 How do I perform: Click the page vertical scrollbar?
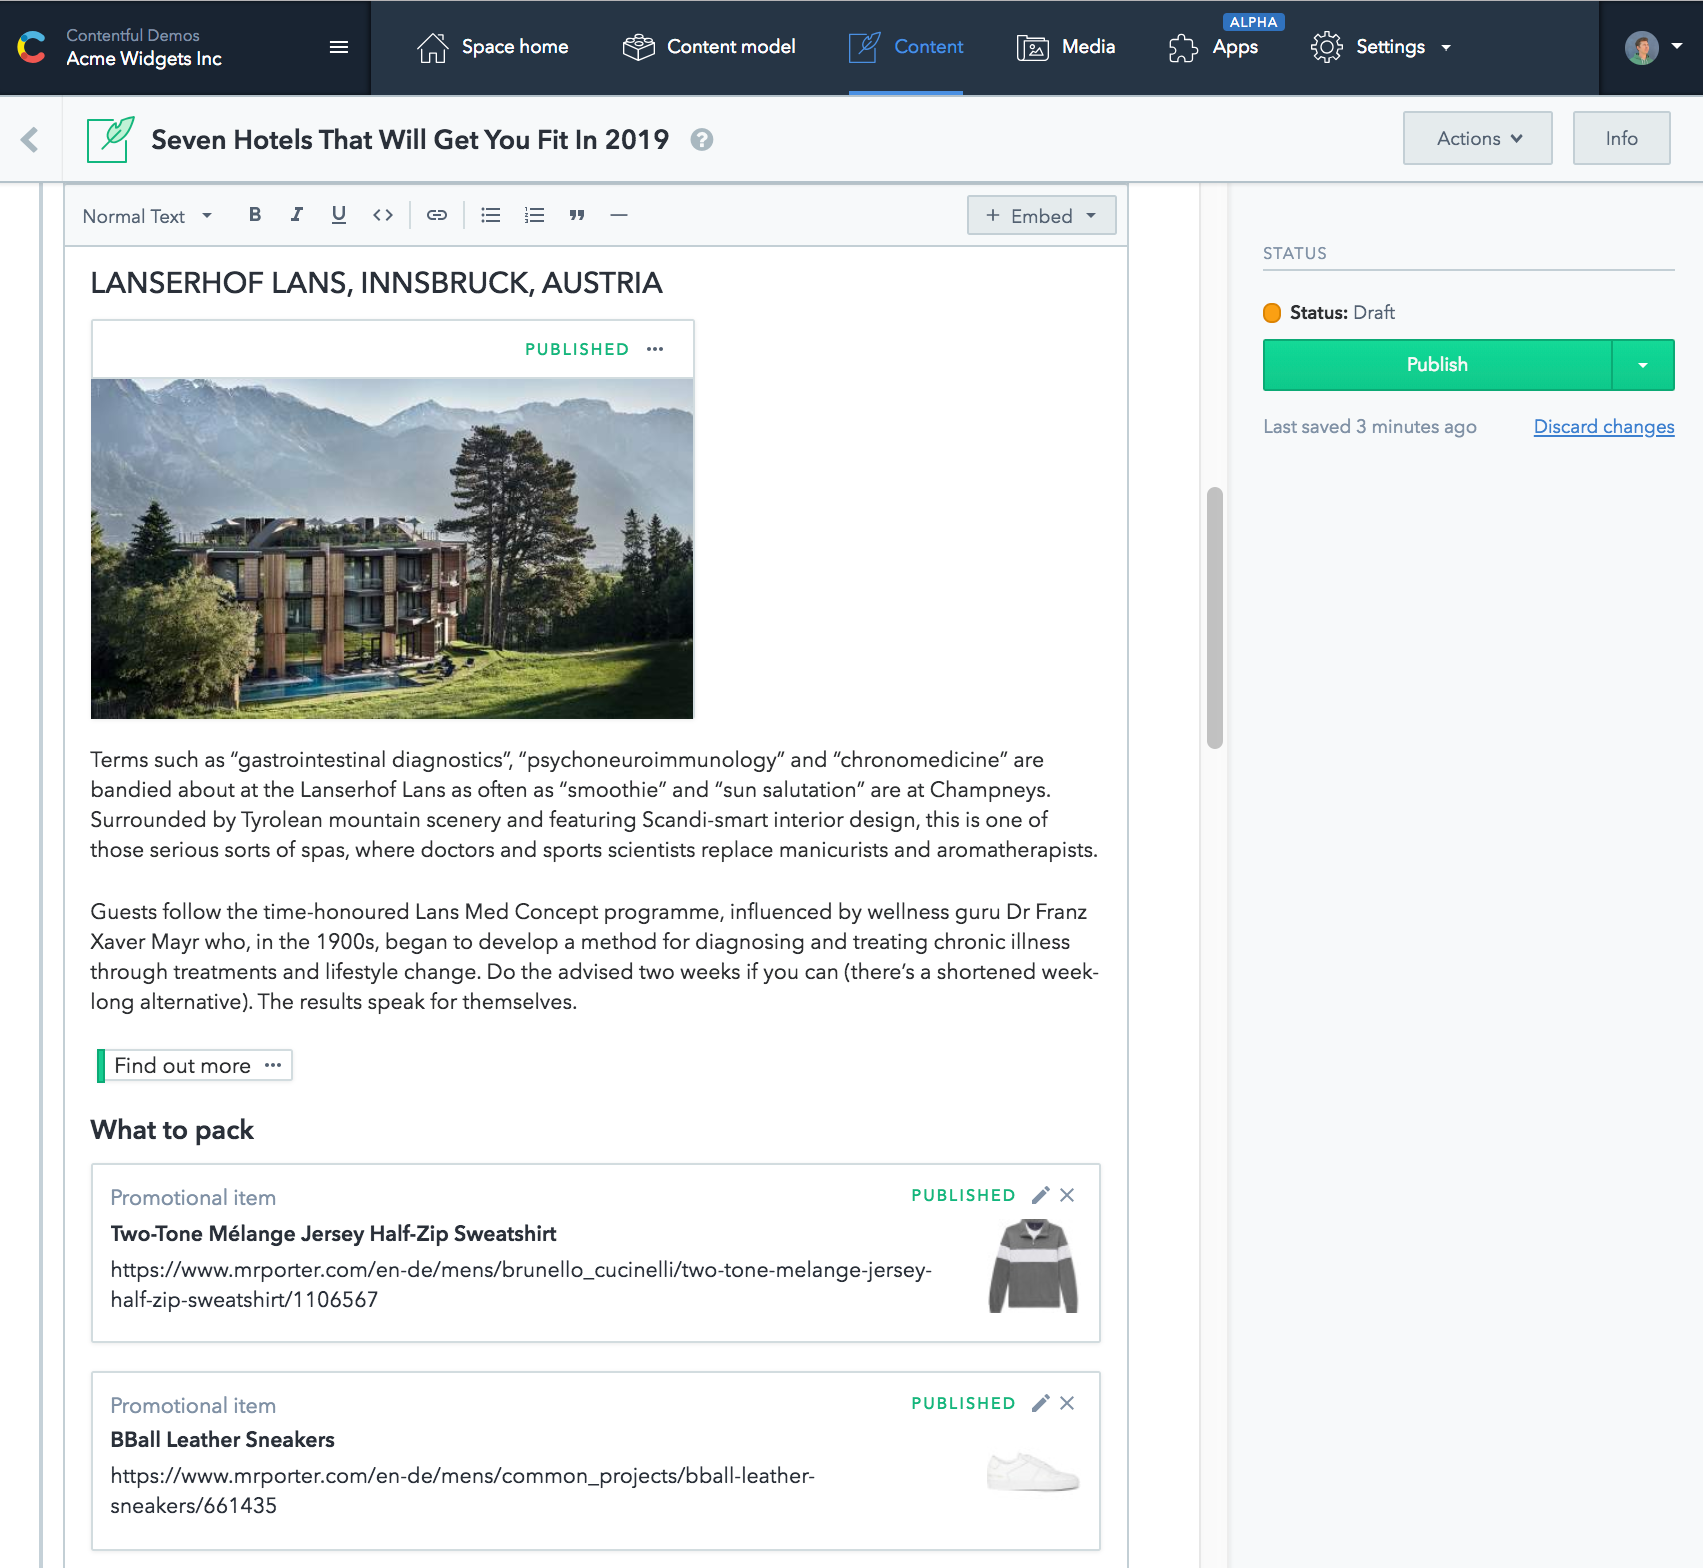click(1215, 618)
